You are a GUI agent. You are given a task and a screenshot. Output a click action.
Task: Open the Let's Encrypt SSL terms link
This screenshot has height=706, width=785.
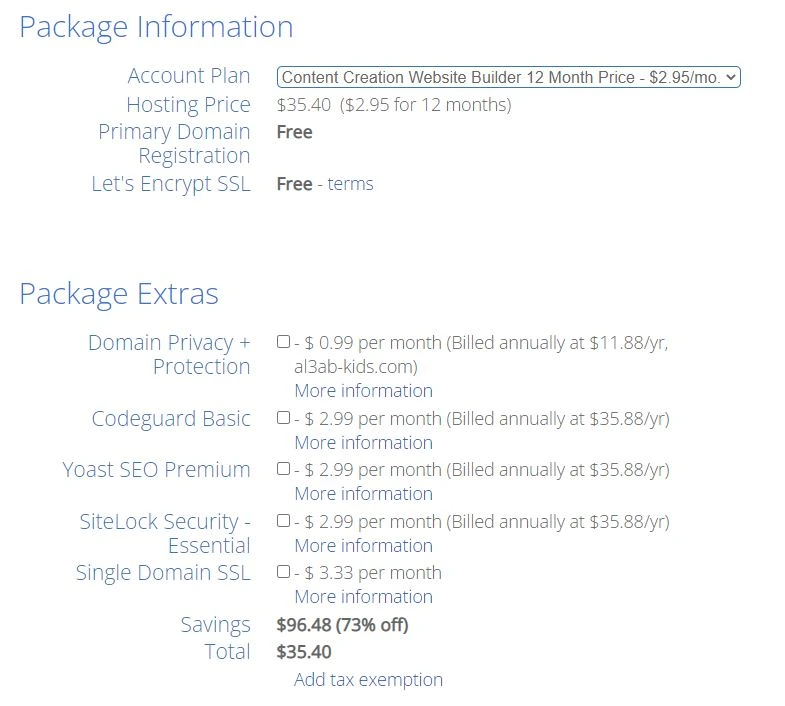click(350, 184)
